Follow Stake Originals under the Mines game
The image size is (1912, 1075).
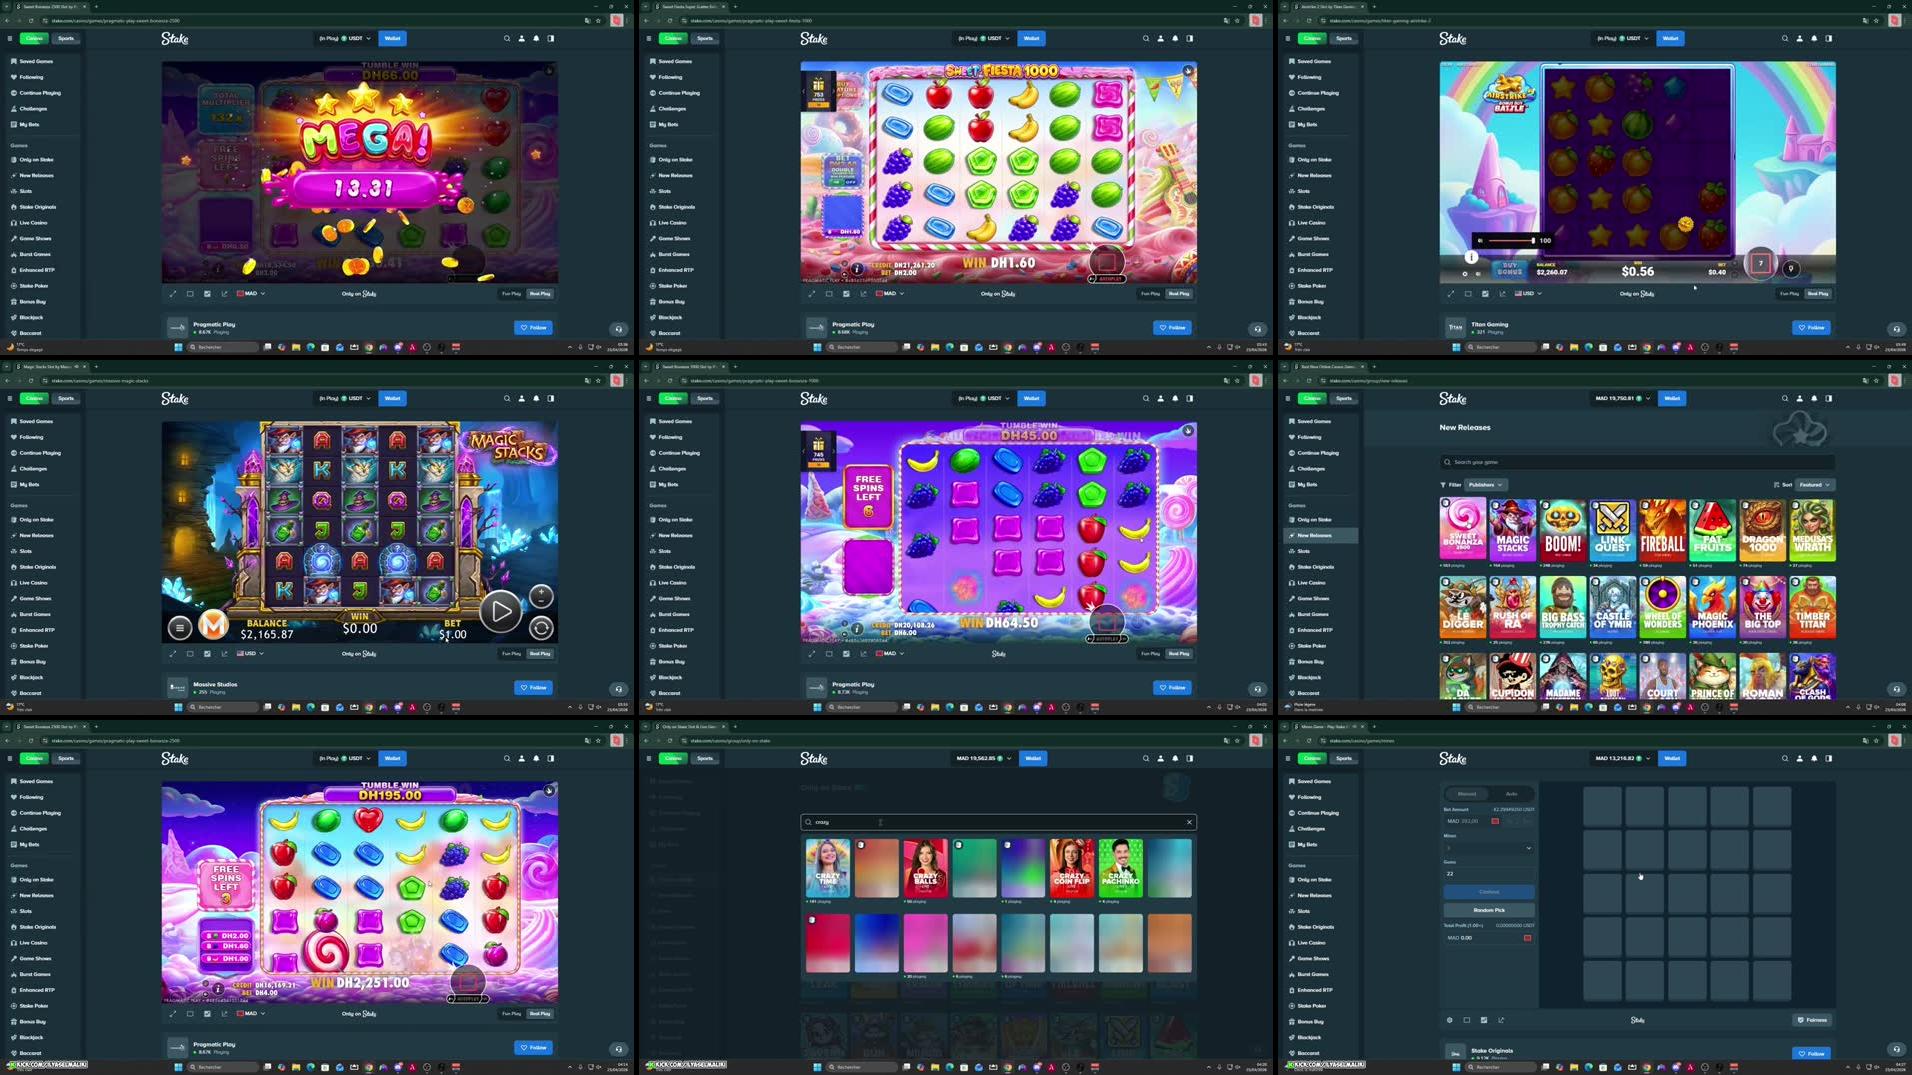point(1811,1053)
